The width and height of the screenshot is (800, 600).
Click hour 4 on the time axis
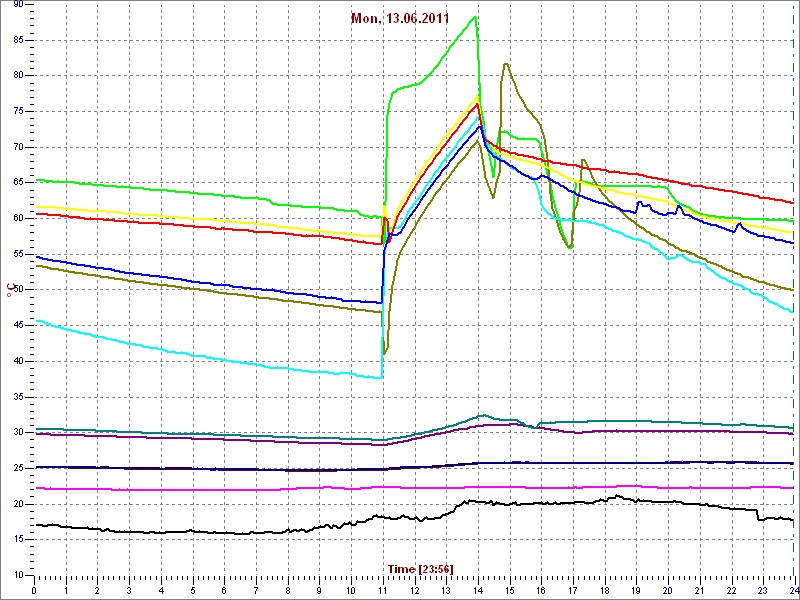[x=161, y=590]
